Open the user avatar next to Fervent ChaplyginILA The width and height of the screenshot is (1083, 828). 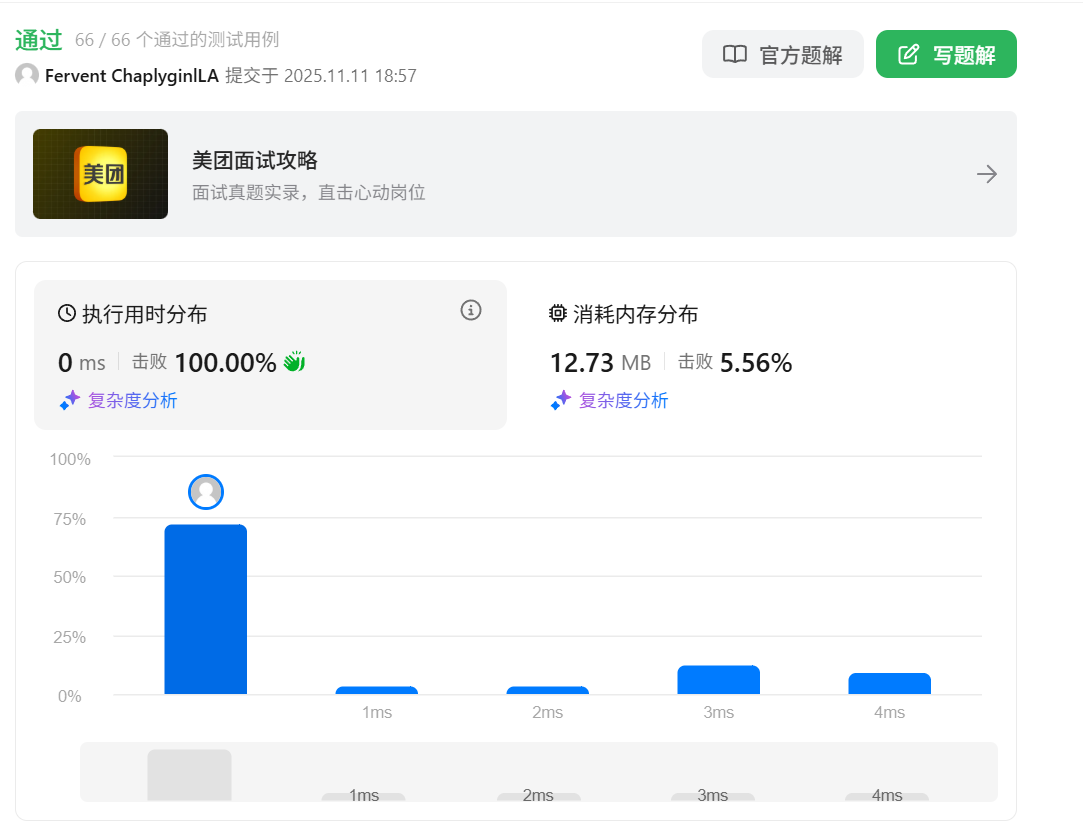(x=27, y=75)
